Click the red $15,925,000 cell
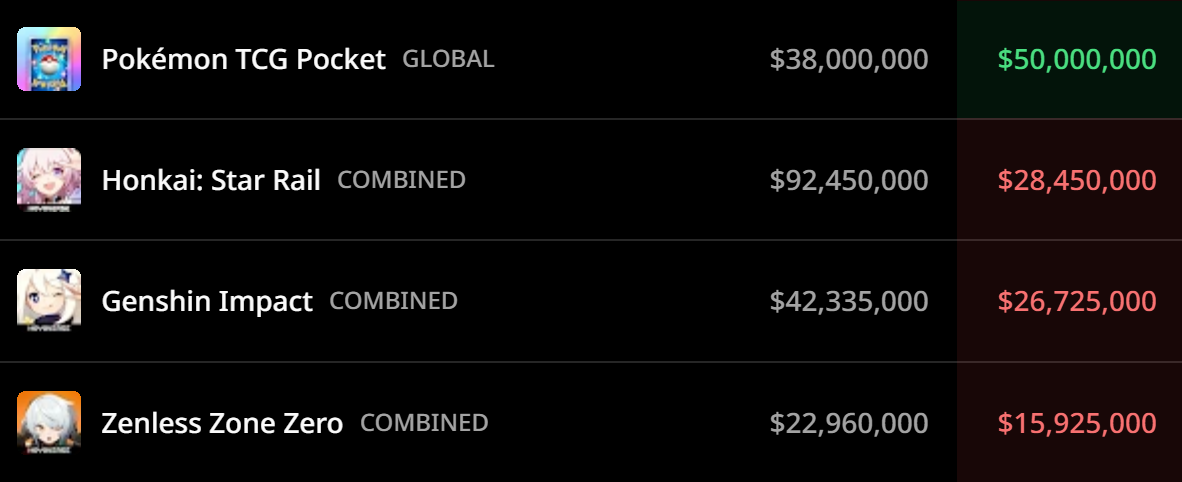The height and width of the screenshot is (482, 1182). pyautogui.click(x=1070, y=422)
